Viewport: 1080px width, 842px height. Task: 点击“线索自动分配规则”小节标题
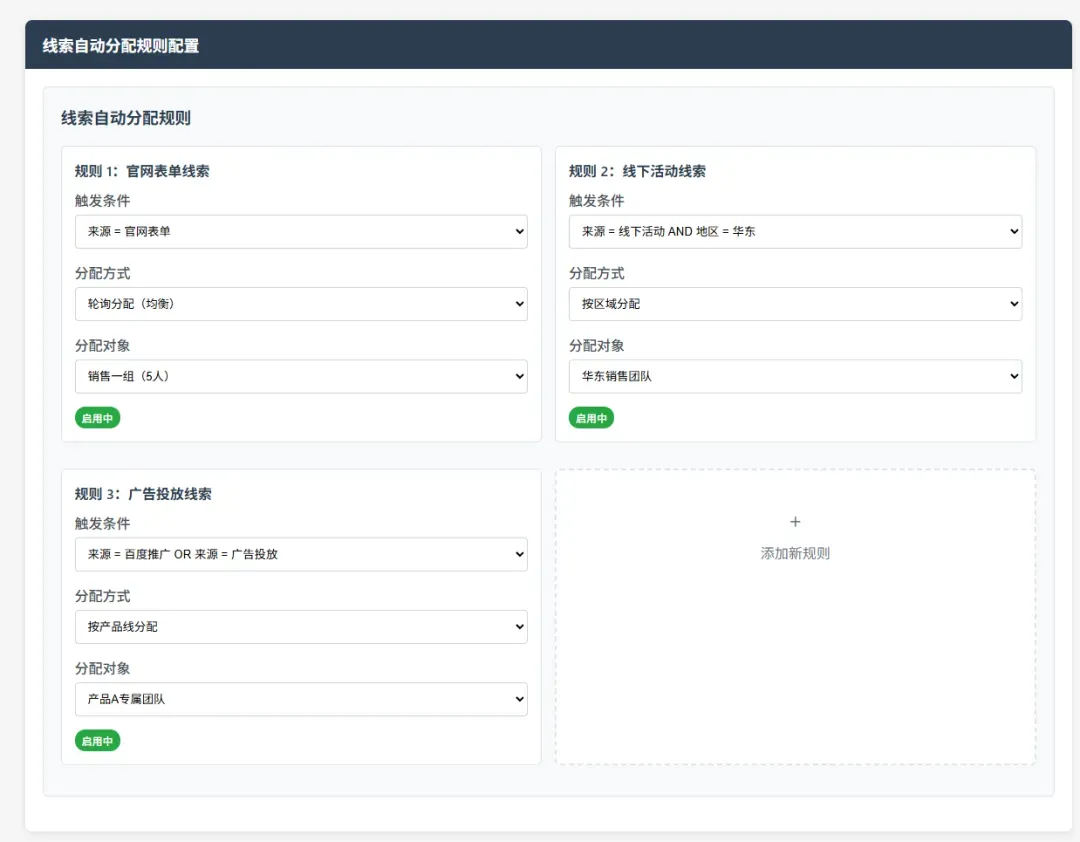(126, 118)
